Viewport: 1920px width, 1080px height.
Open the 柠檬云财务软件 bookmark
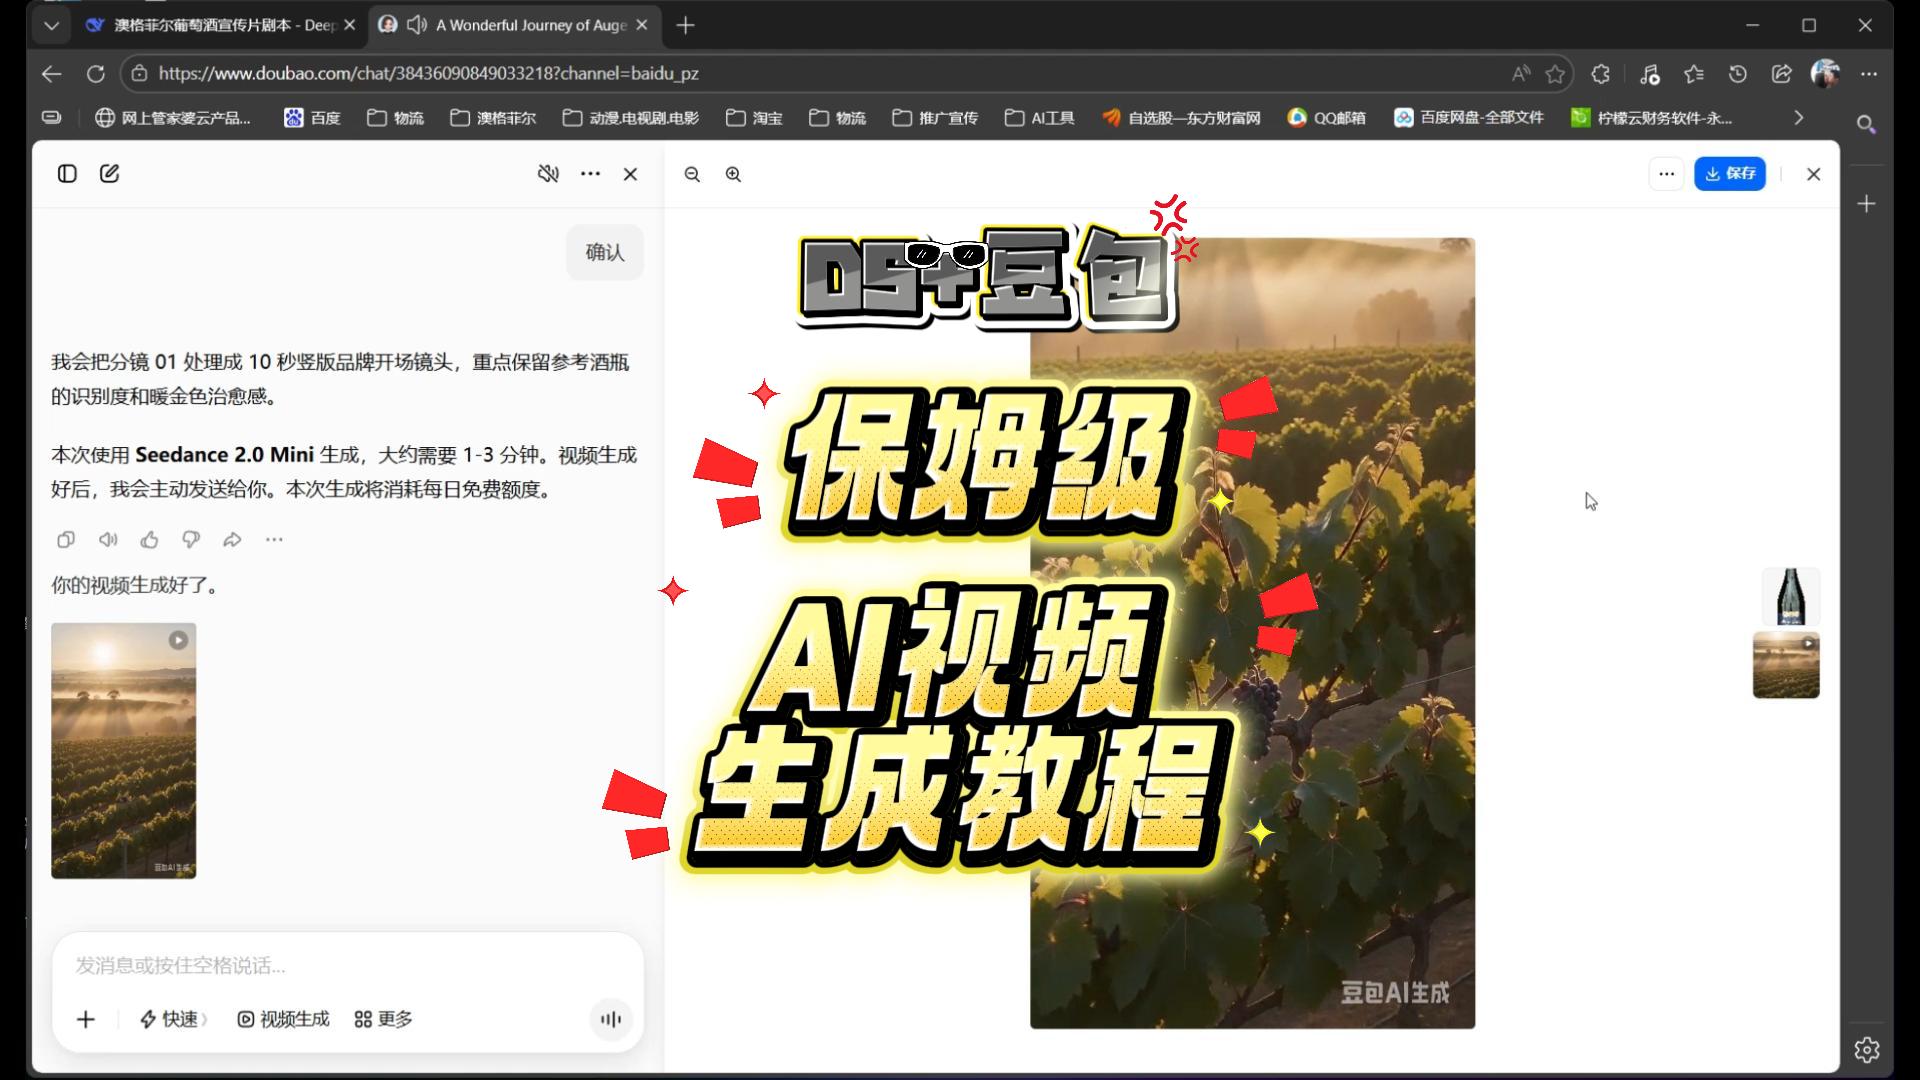[x=1651, y=118]
